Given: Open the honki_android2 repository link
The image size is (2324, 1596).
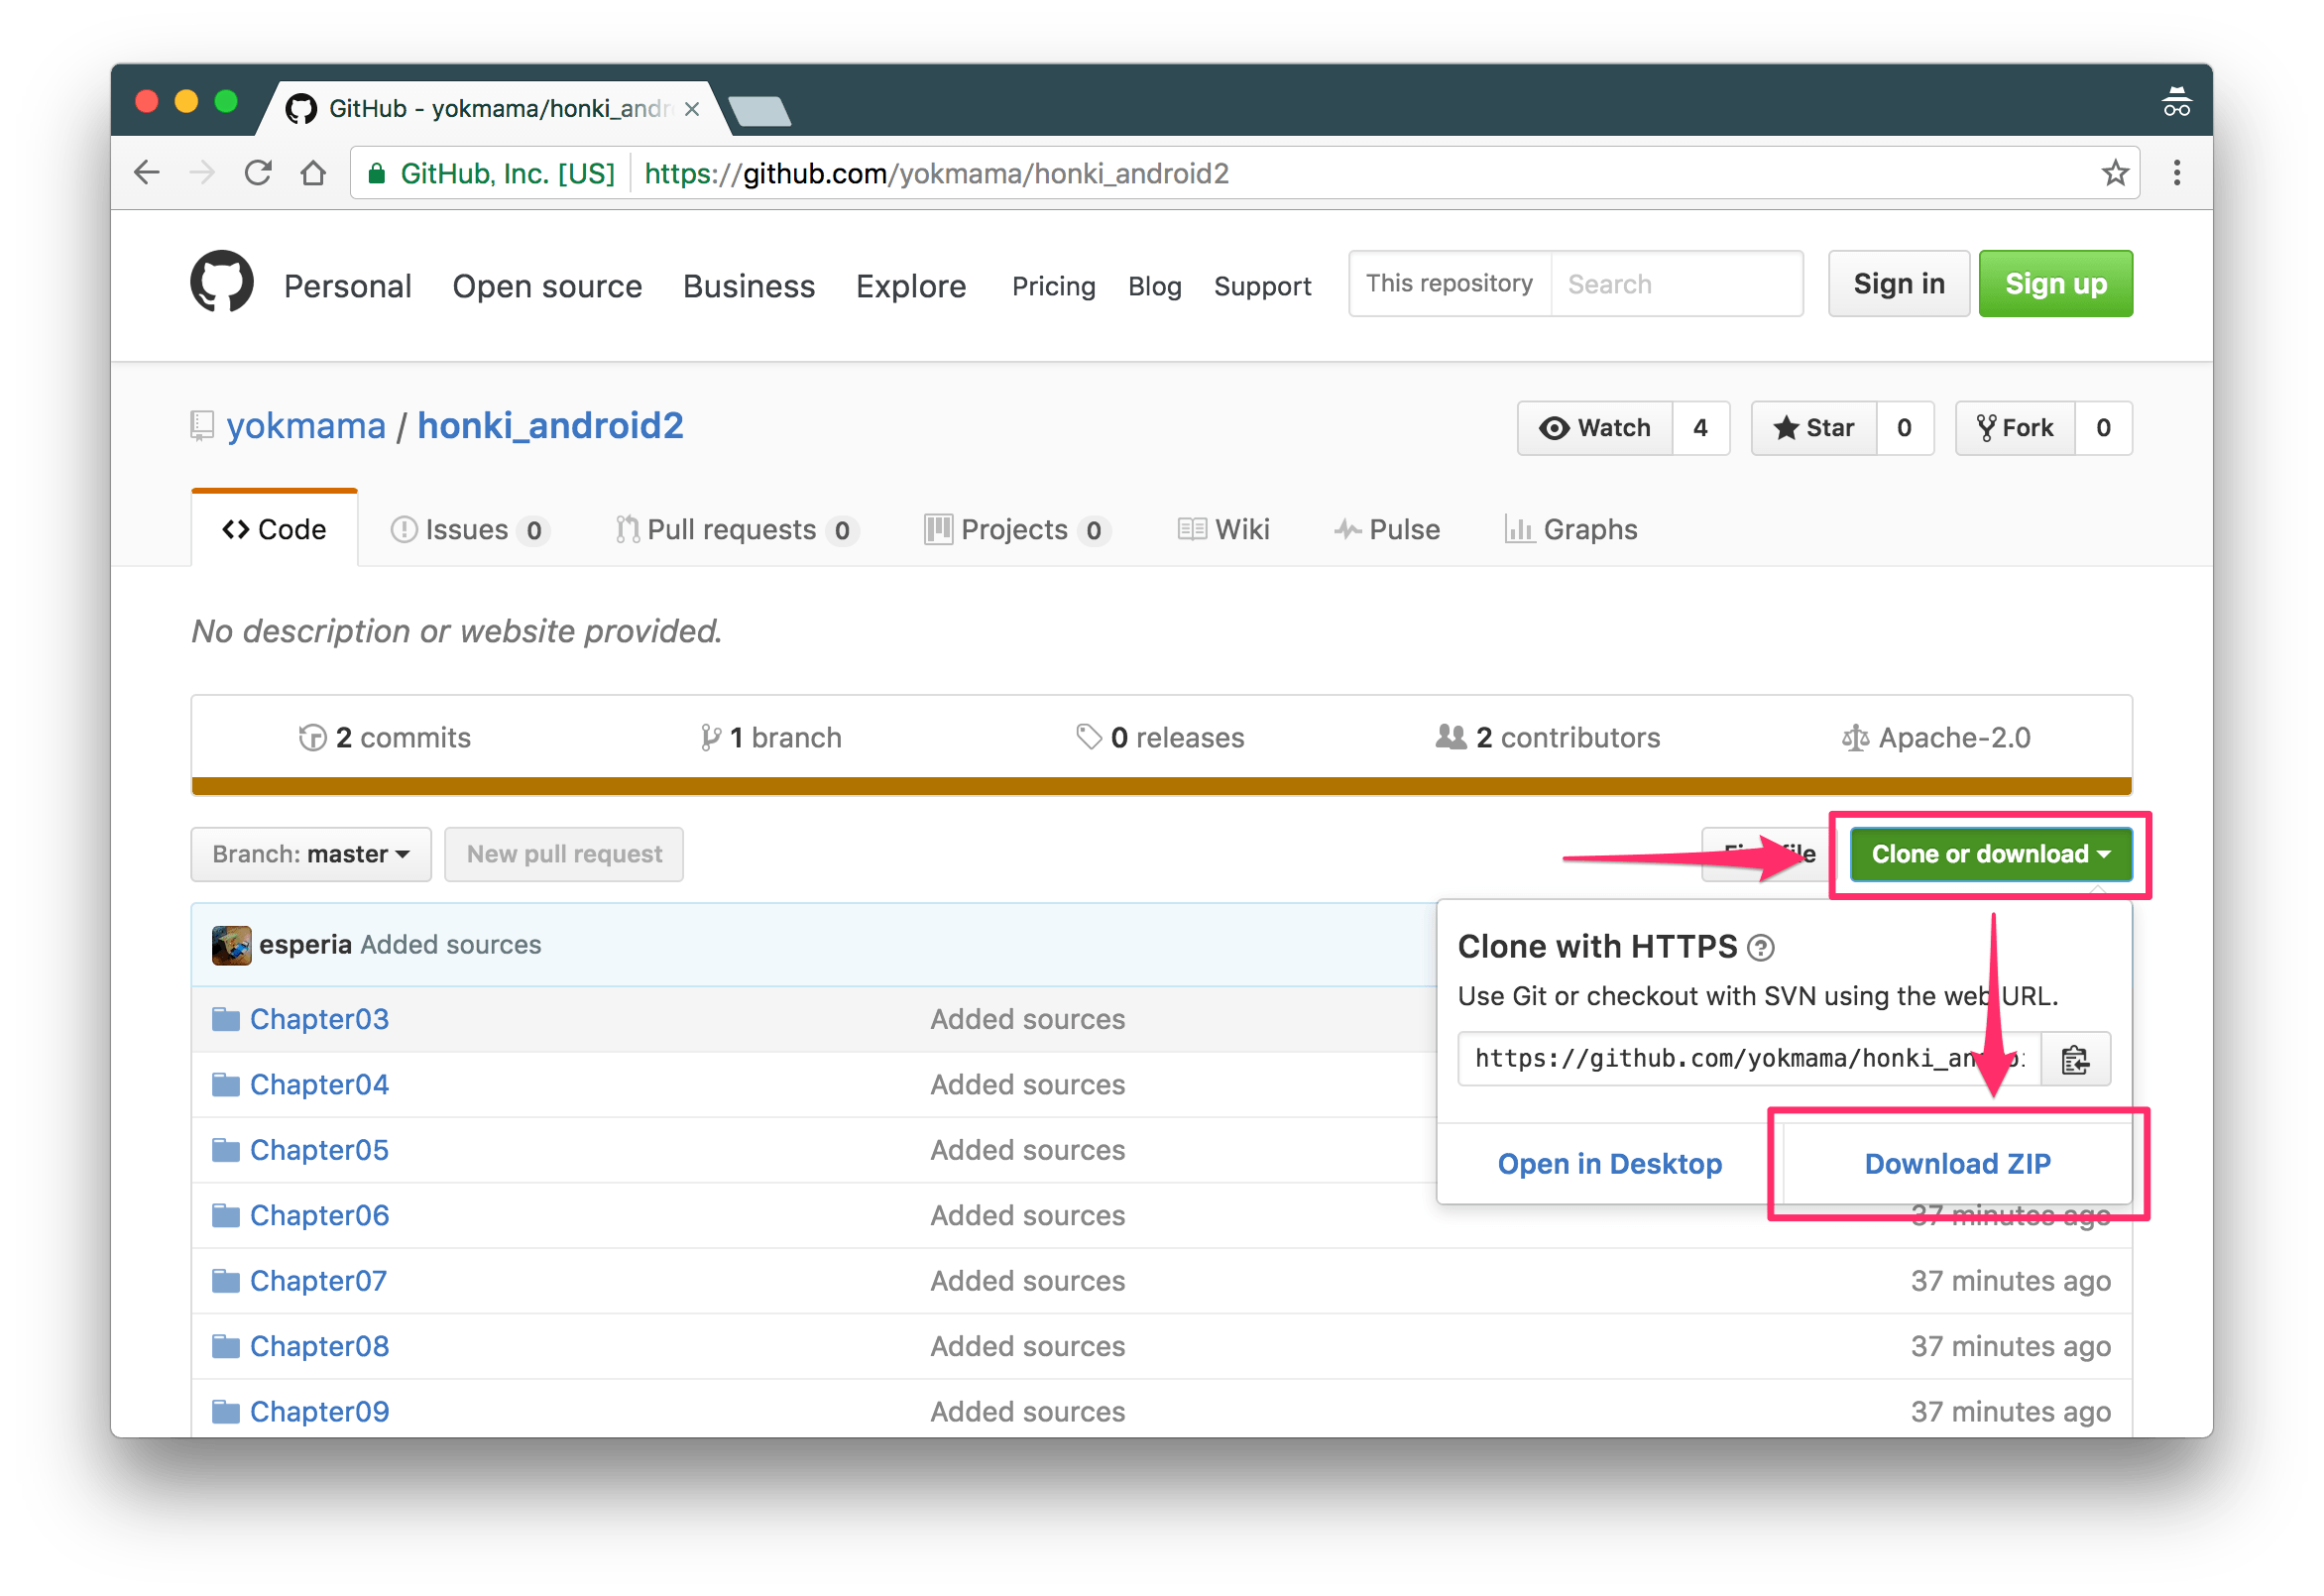Looking at the screenshot, I should tap(550, 426).
